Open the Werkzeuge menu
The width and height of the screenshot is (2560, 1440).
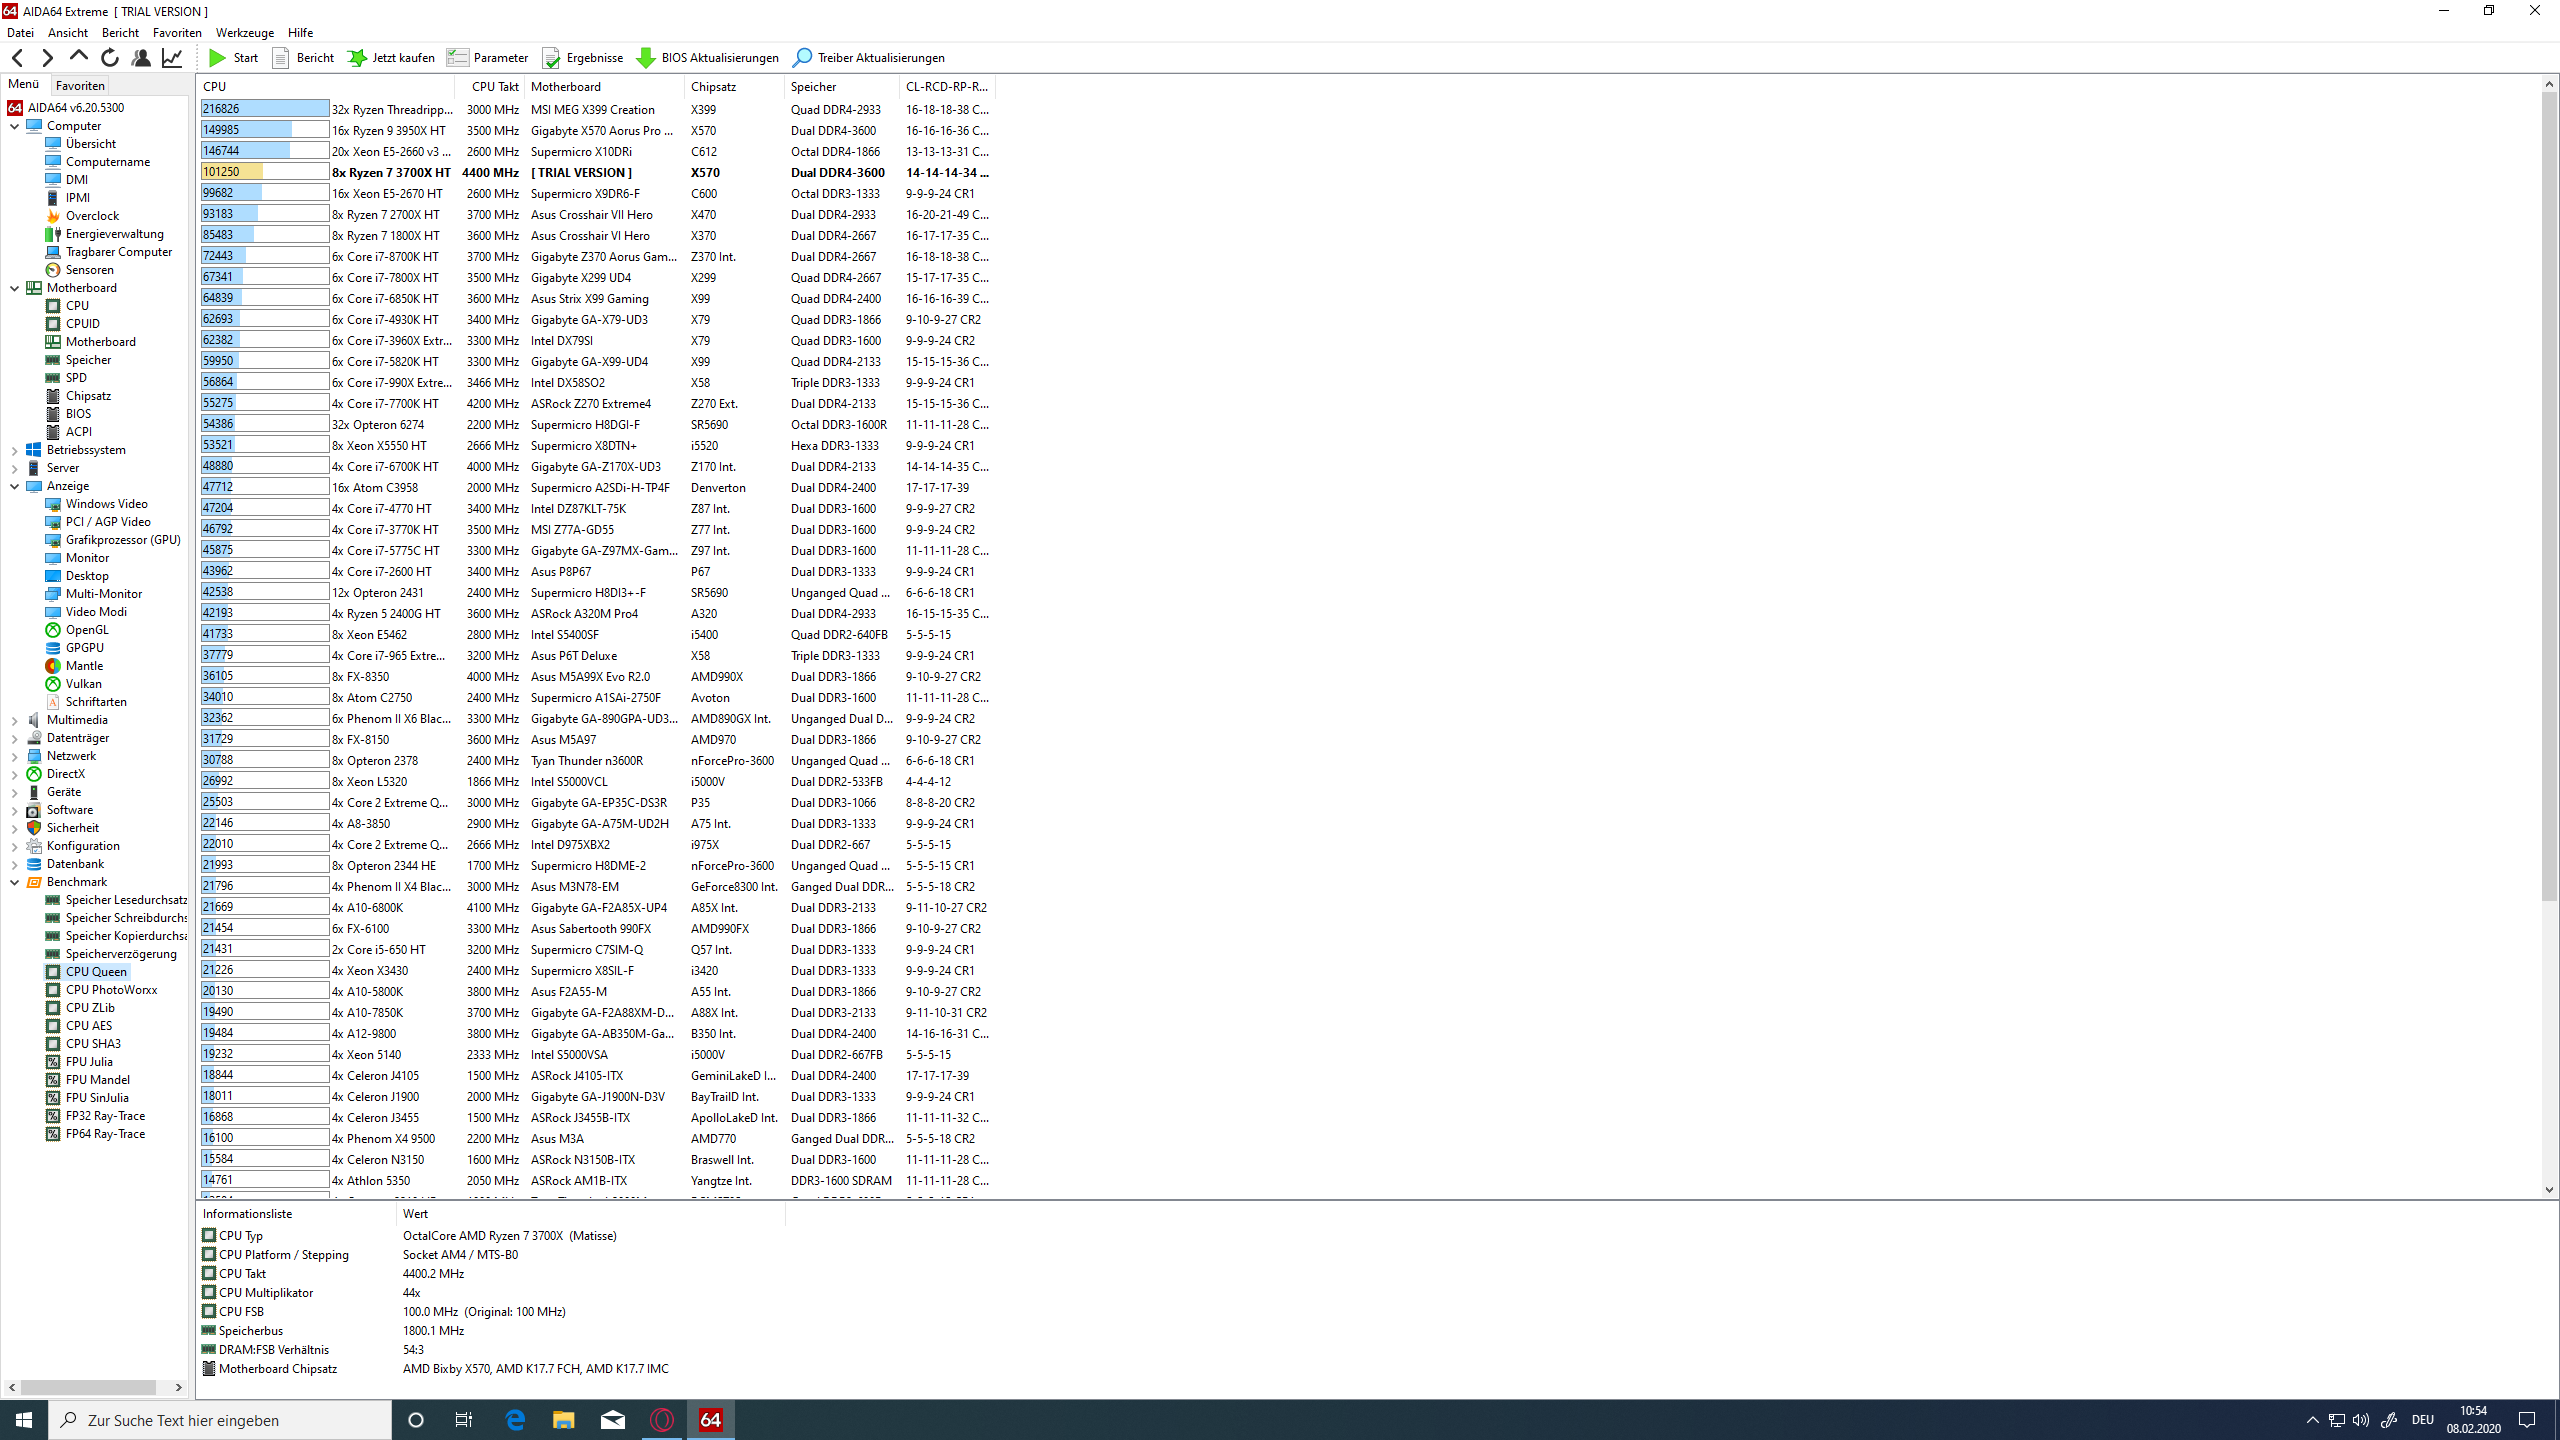(244, 33)
